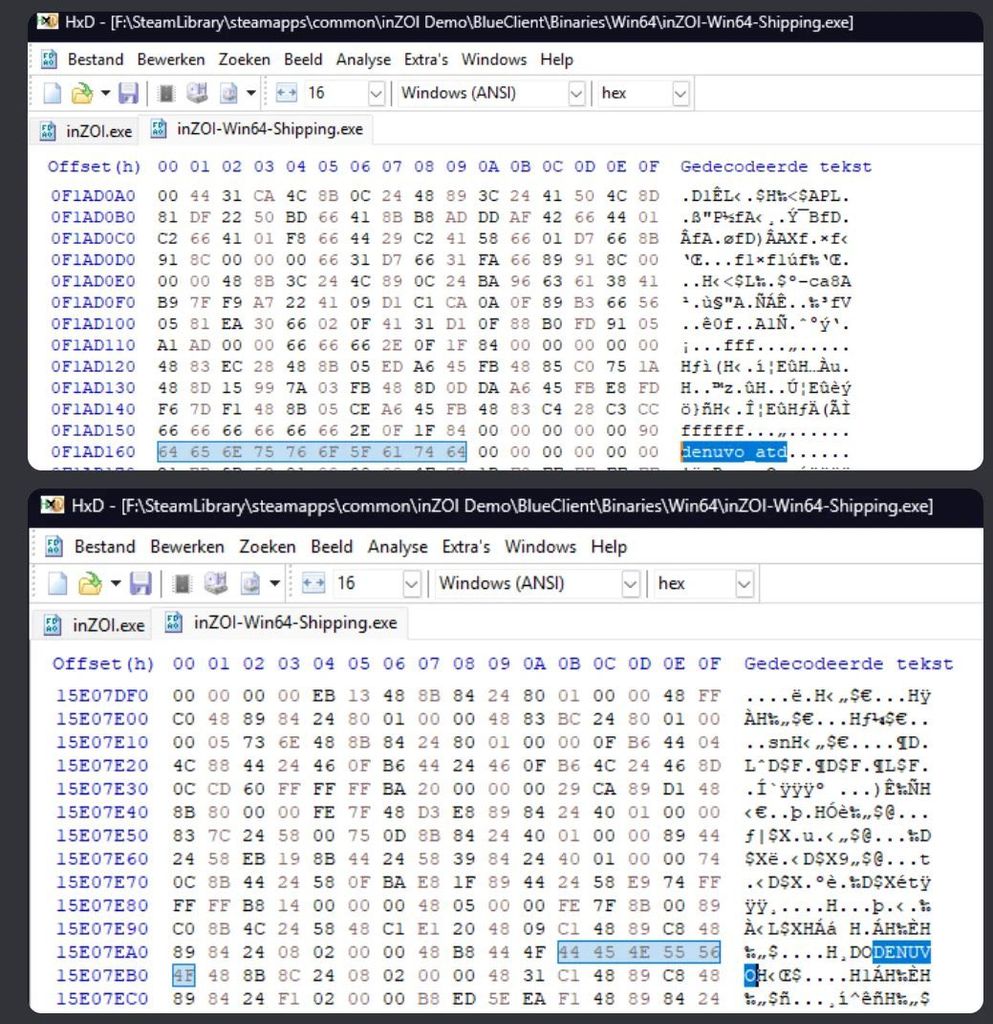Open Zoeken menu in top HxD window
The height and width of the screenshot is (1024, 993).
(244, 59)
